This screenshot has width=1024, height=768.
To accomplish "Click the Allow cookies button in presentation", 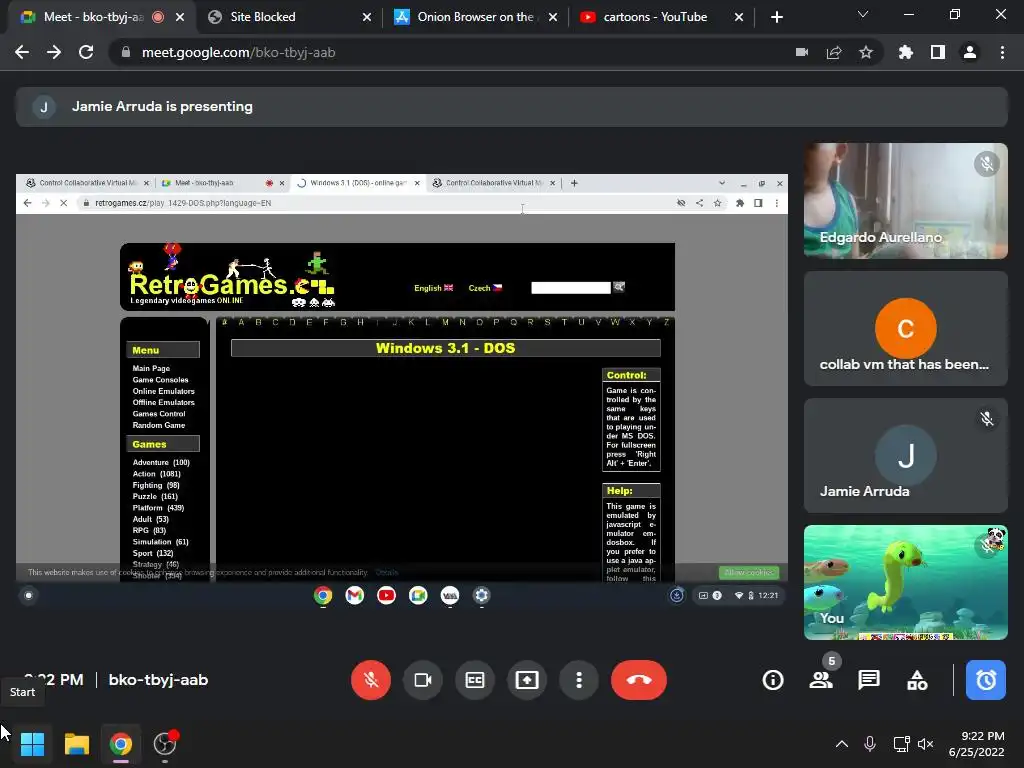I will tap(748, 573).
